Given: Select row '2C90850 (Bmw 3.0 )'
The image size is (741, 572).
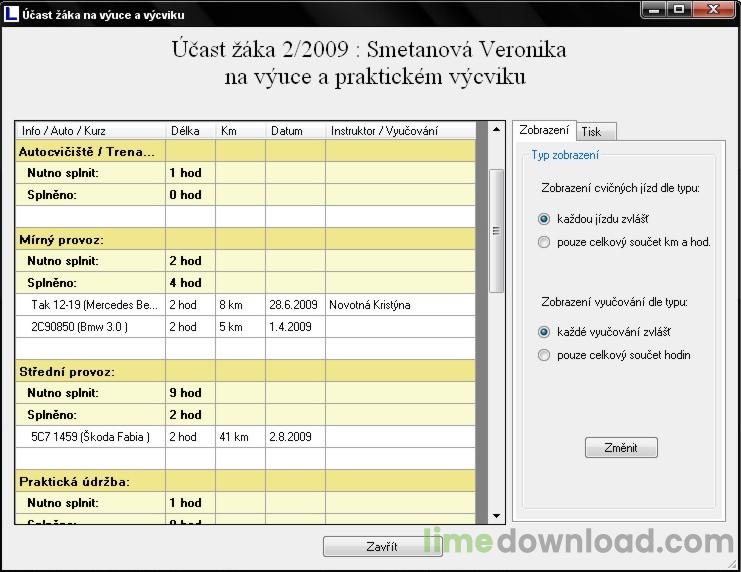Looking at the screenshot, I should coord(246,327).
